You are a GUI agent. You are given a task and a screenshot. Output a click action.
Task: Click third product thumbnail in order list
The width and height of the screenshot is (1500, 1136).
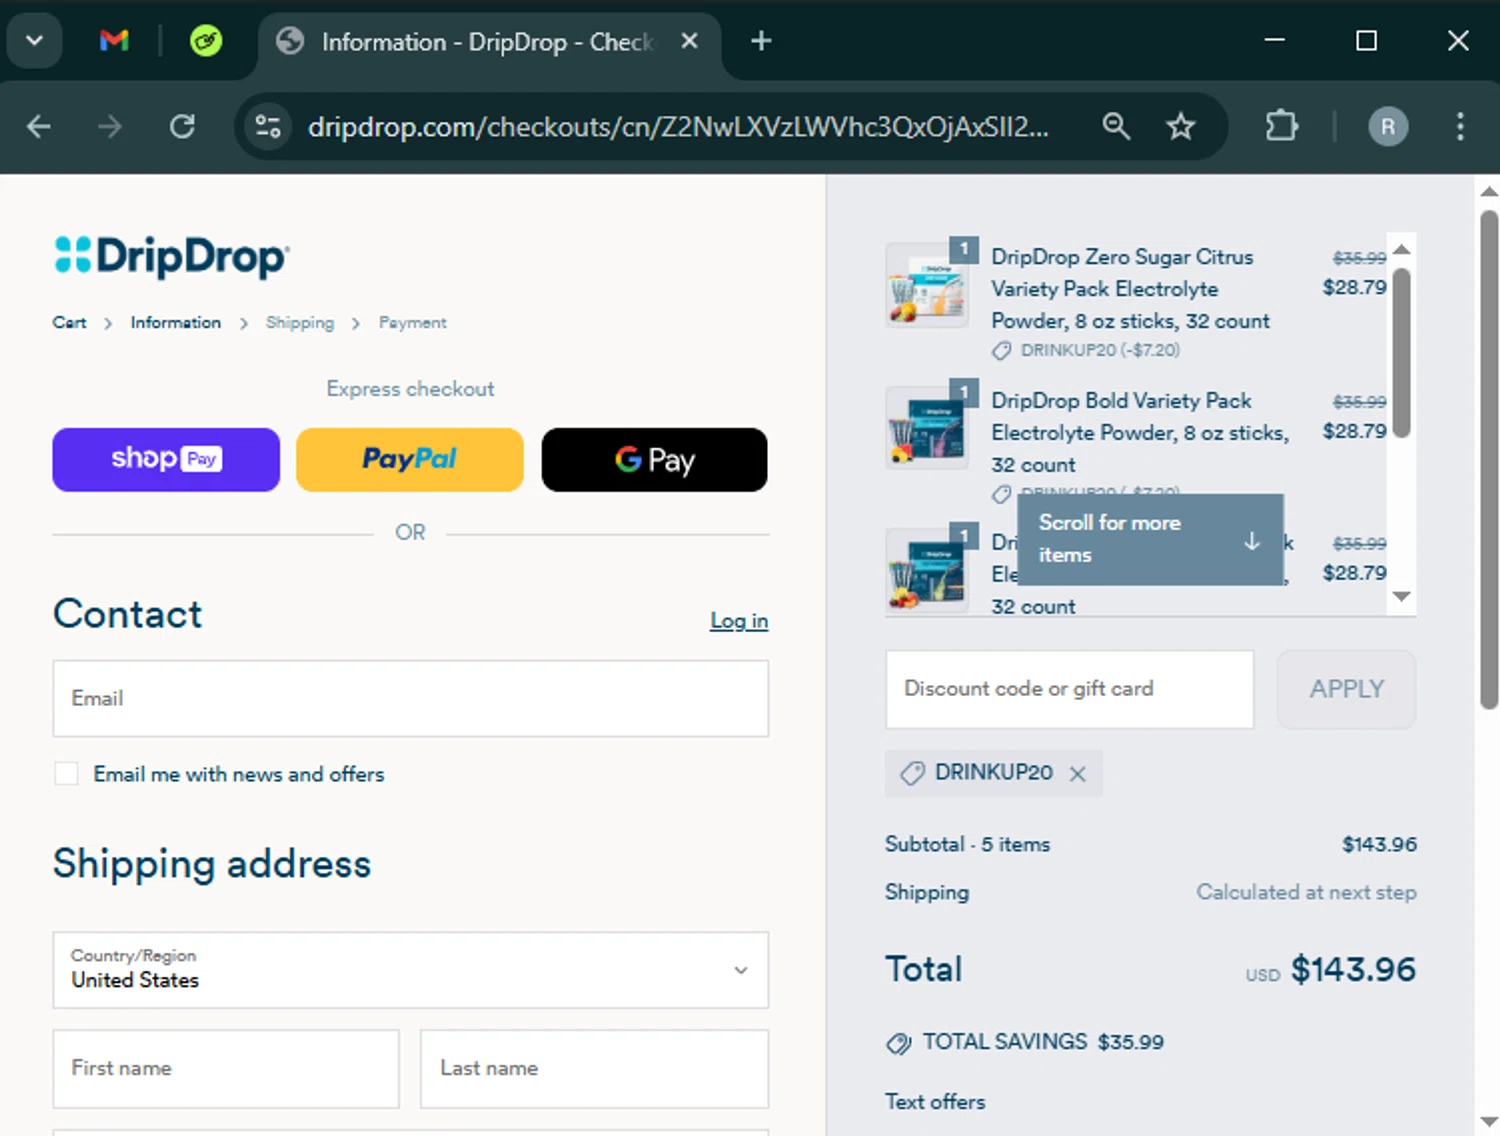(x=927, y=570)
